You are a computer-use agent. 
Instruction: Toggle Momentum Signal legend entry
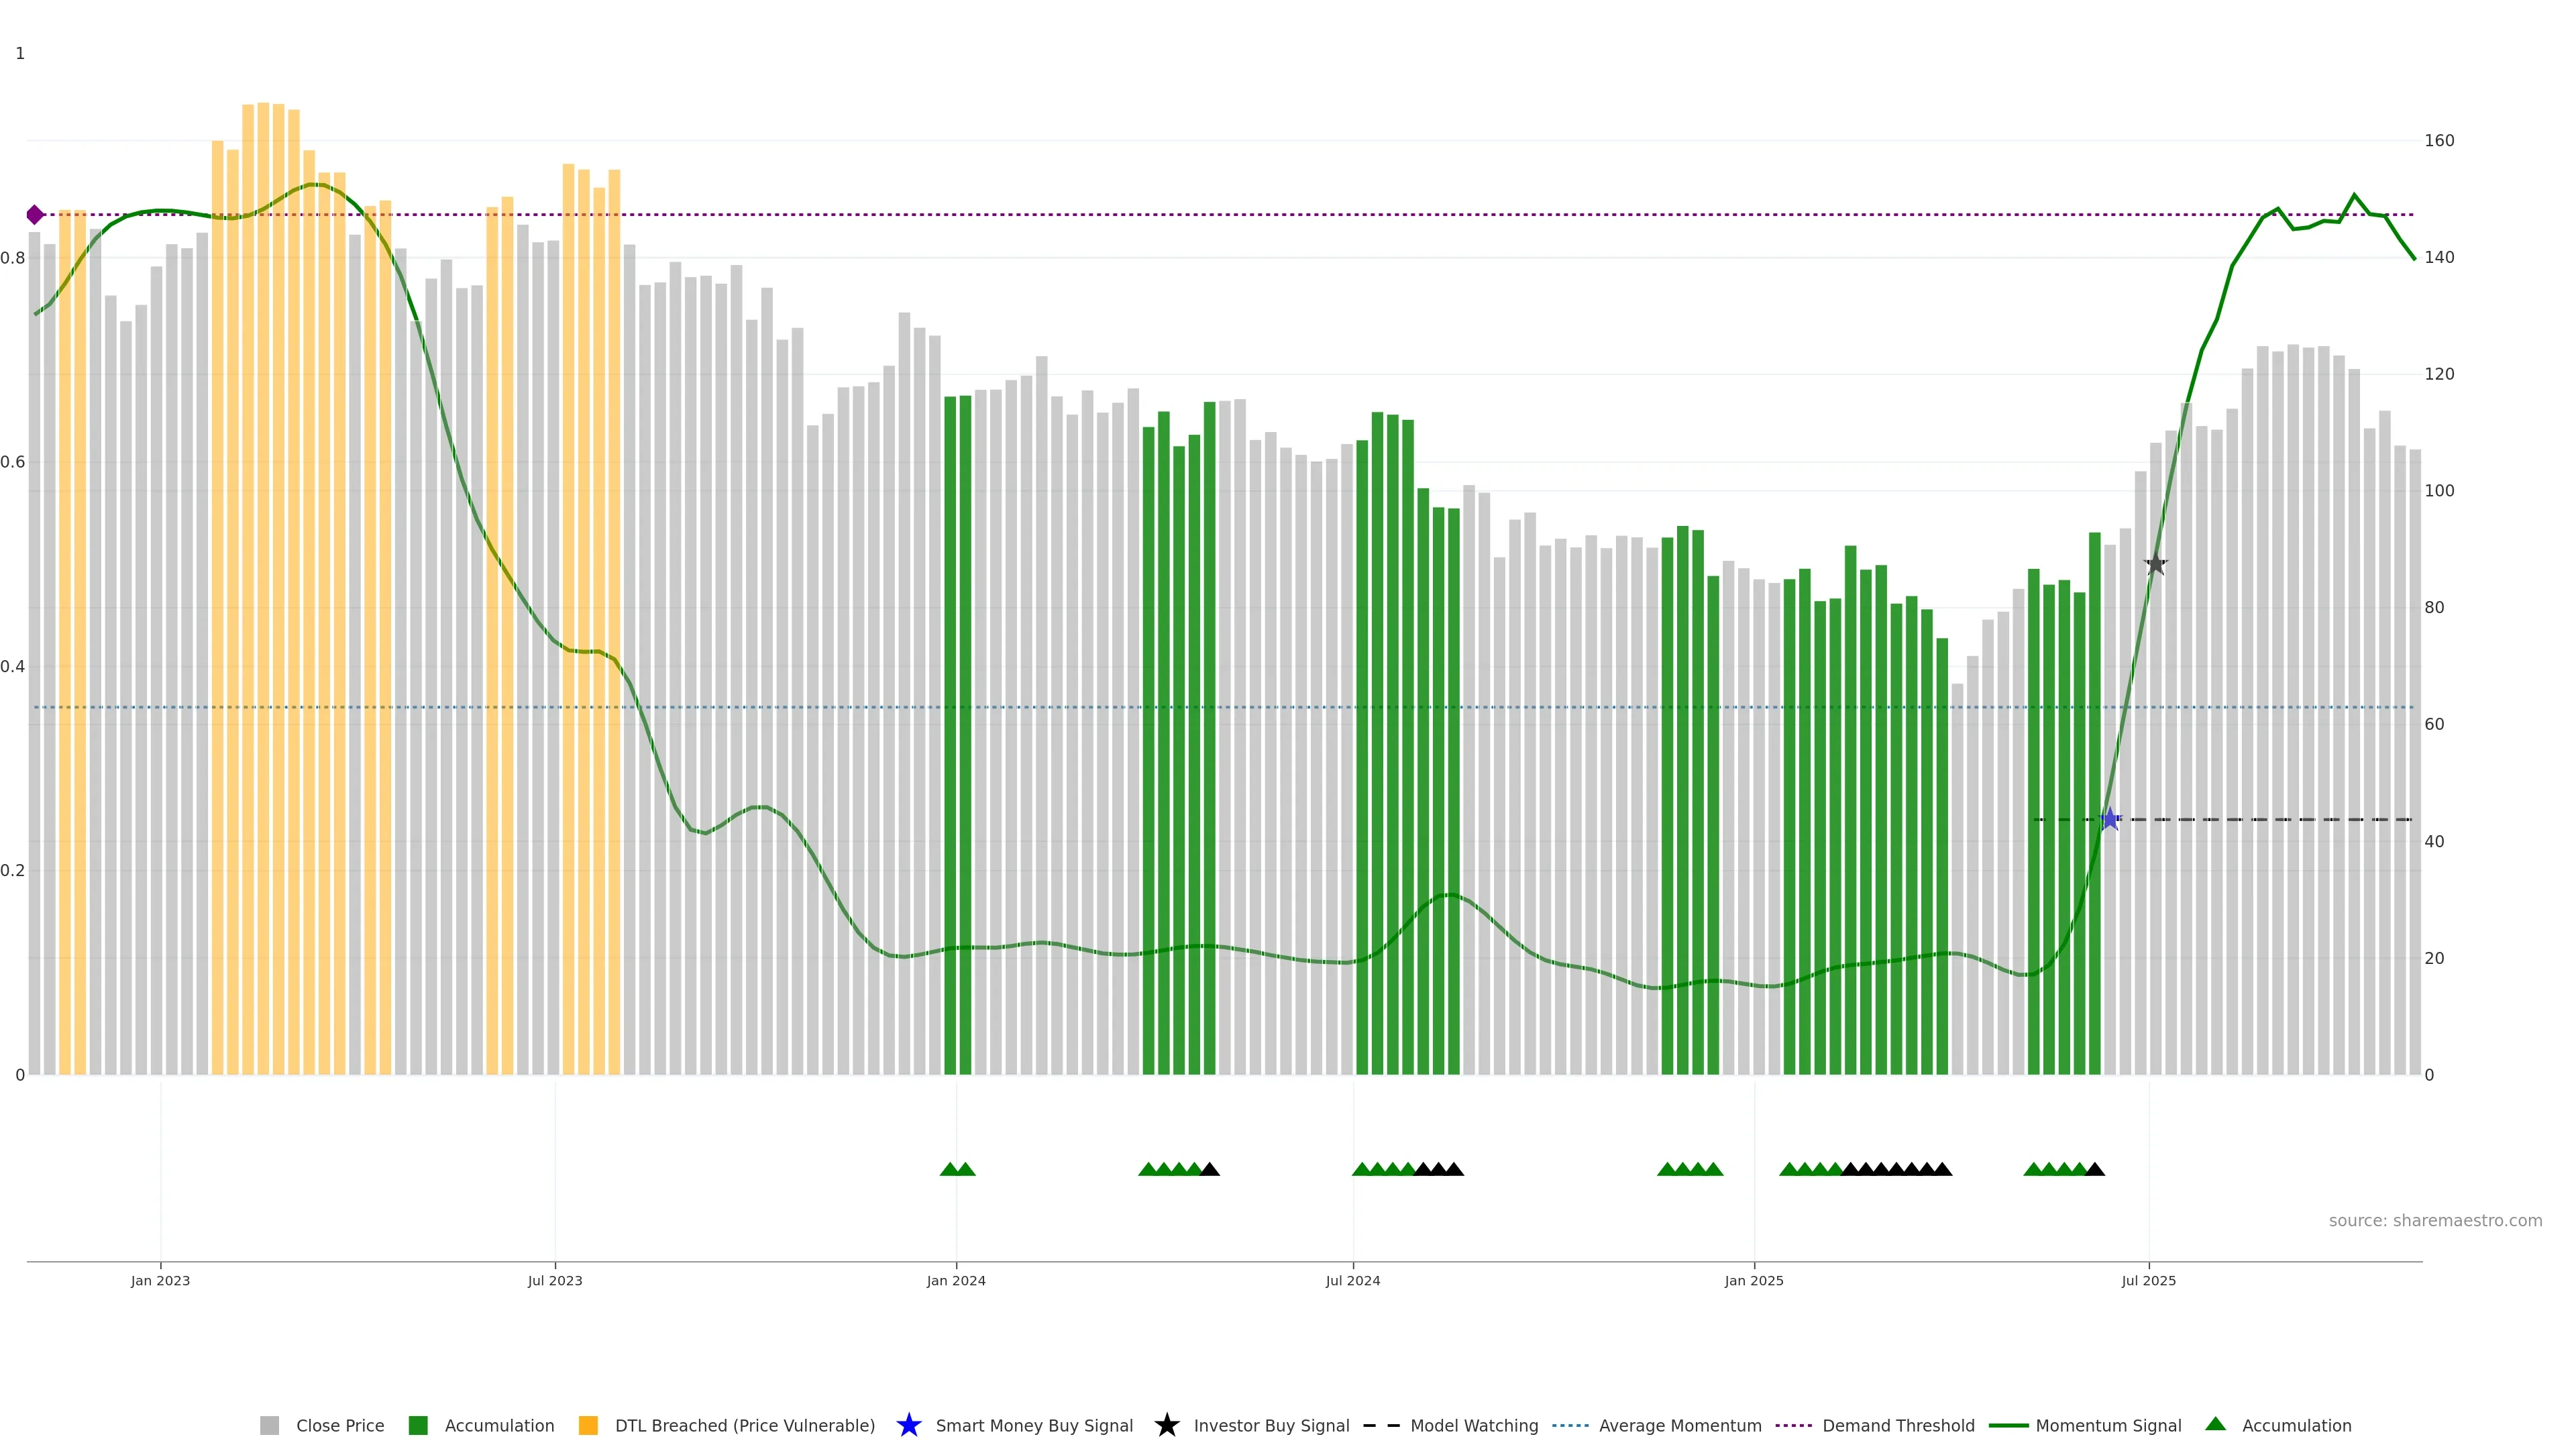click(x=2107, y=1426)
